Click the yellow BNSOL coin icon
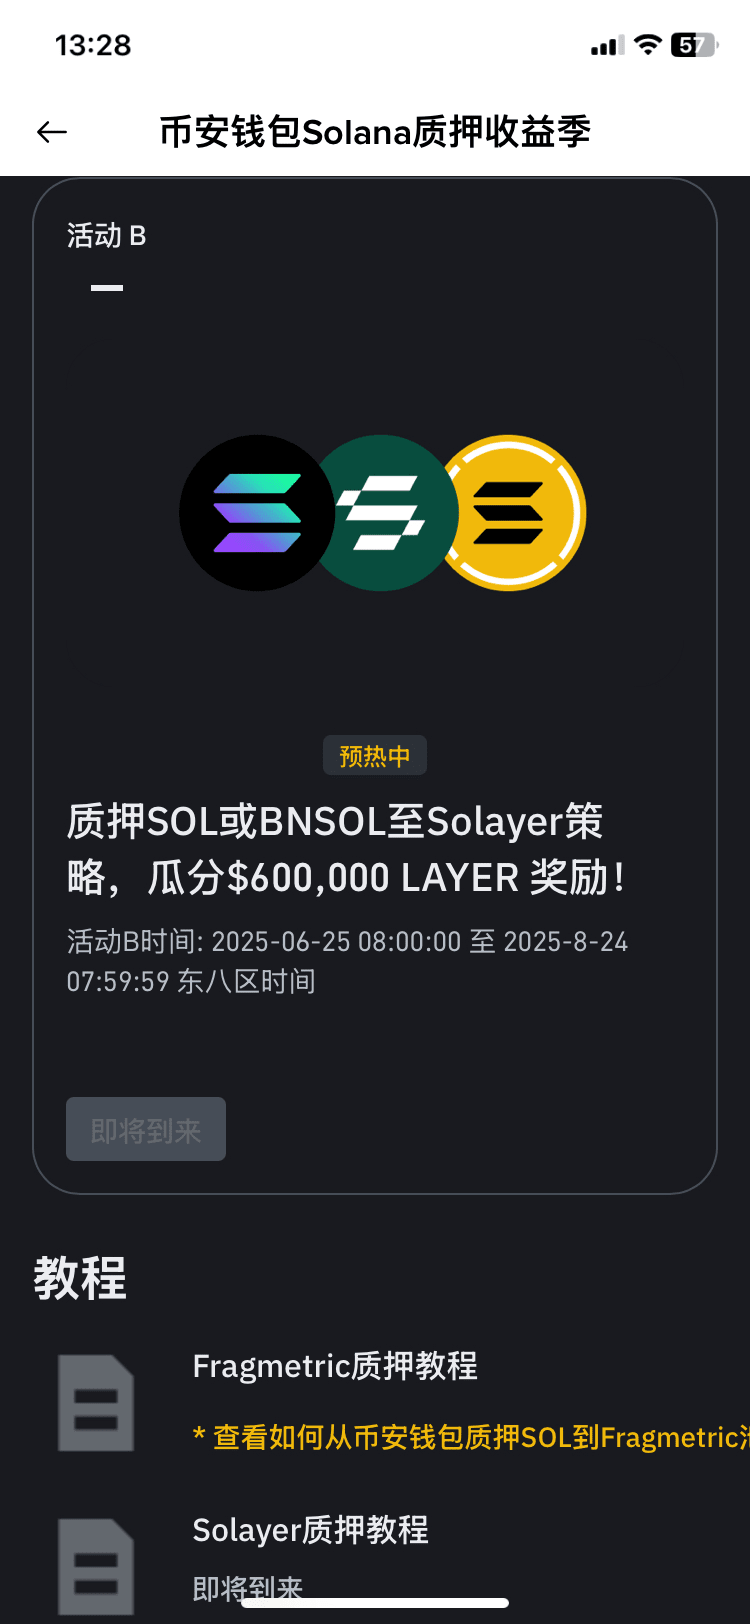Screen dimensions: 750x1624 click(510, 513)
